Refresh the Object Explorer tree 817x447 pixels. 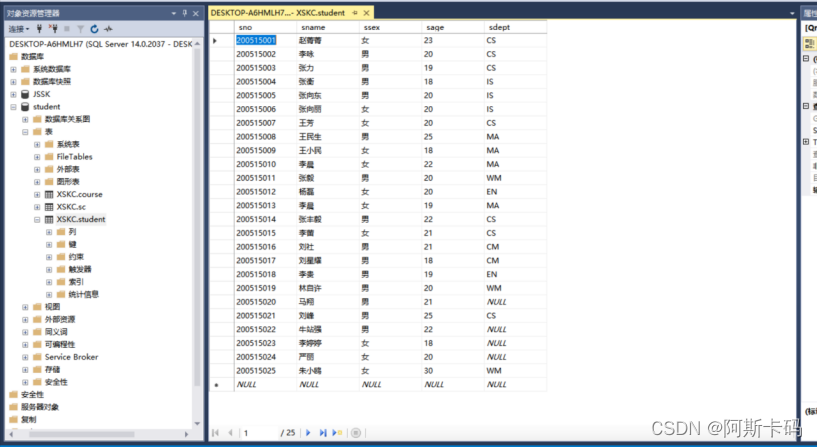pyautogui.click(x=94, y=29)
